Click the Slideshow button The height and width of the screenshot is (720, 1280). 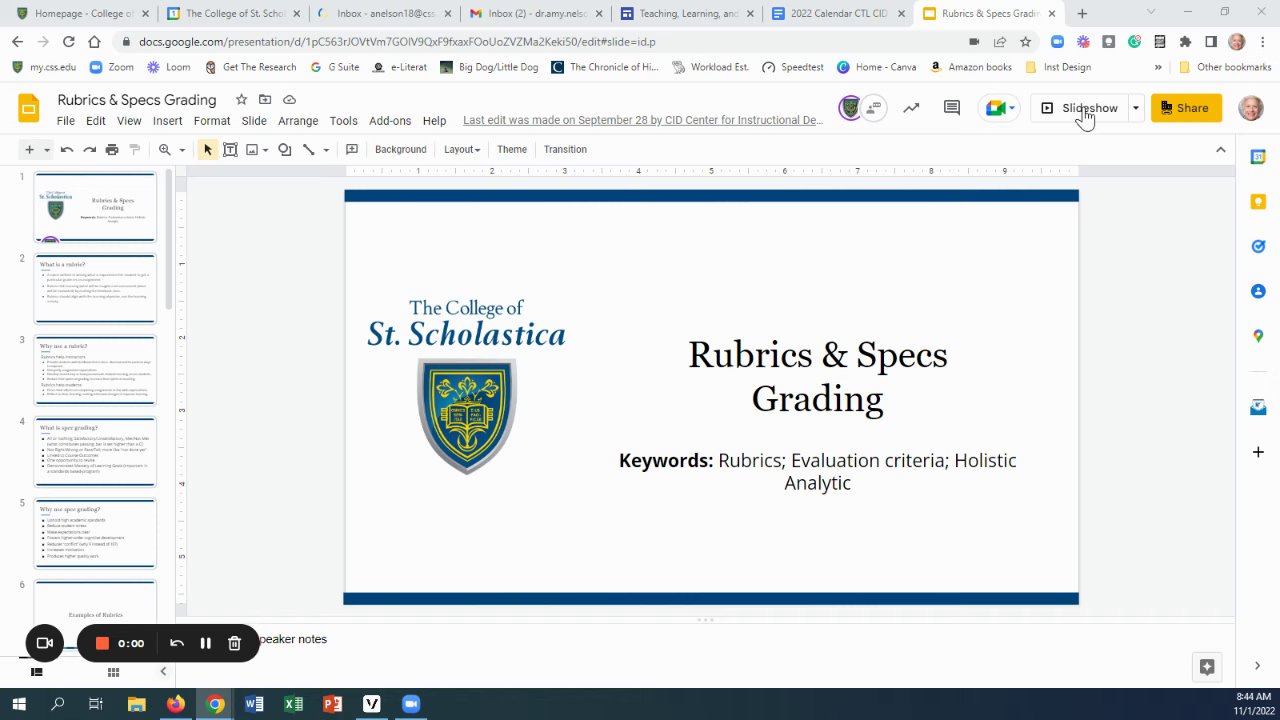coord(1079,108)
